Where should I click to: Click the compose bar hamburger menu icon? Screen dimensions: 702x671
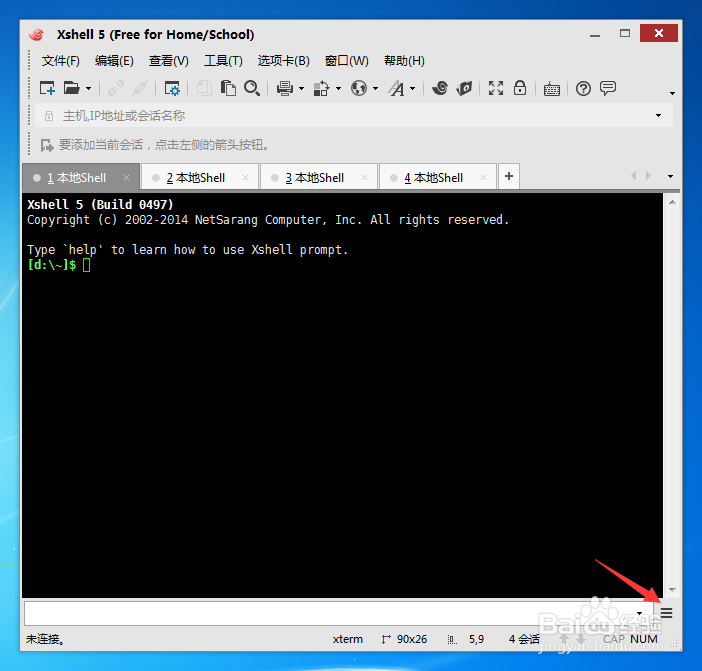point(667,613)
